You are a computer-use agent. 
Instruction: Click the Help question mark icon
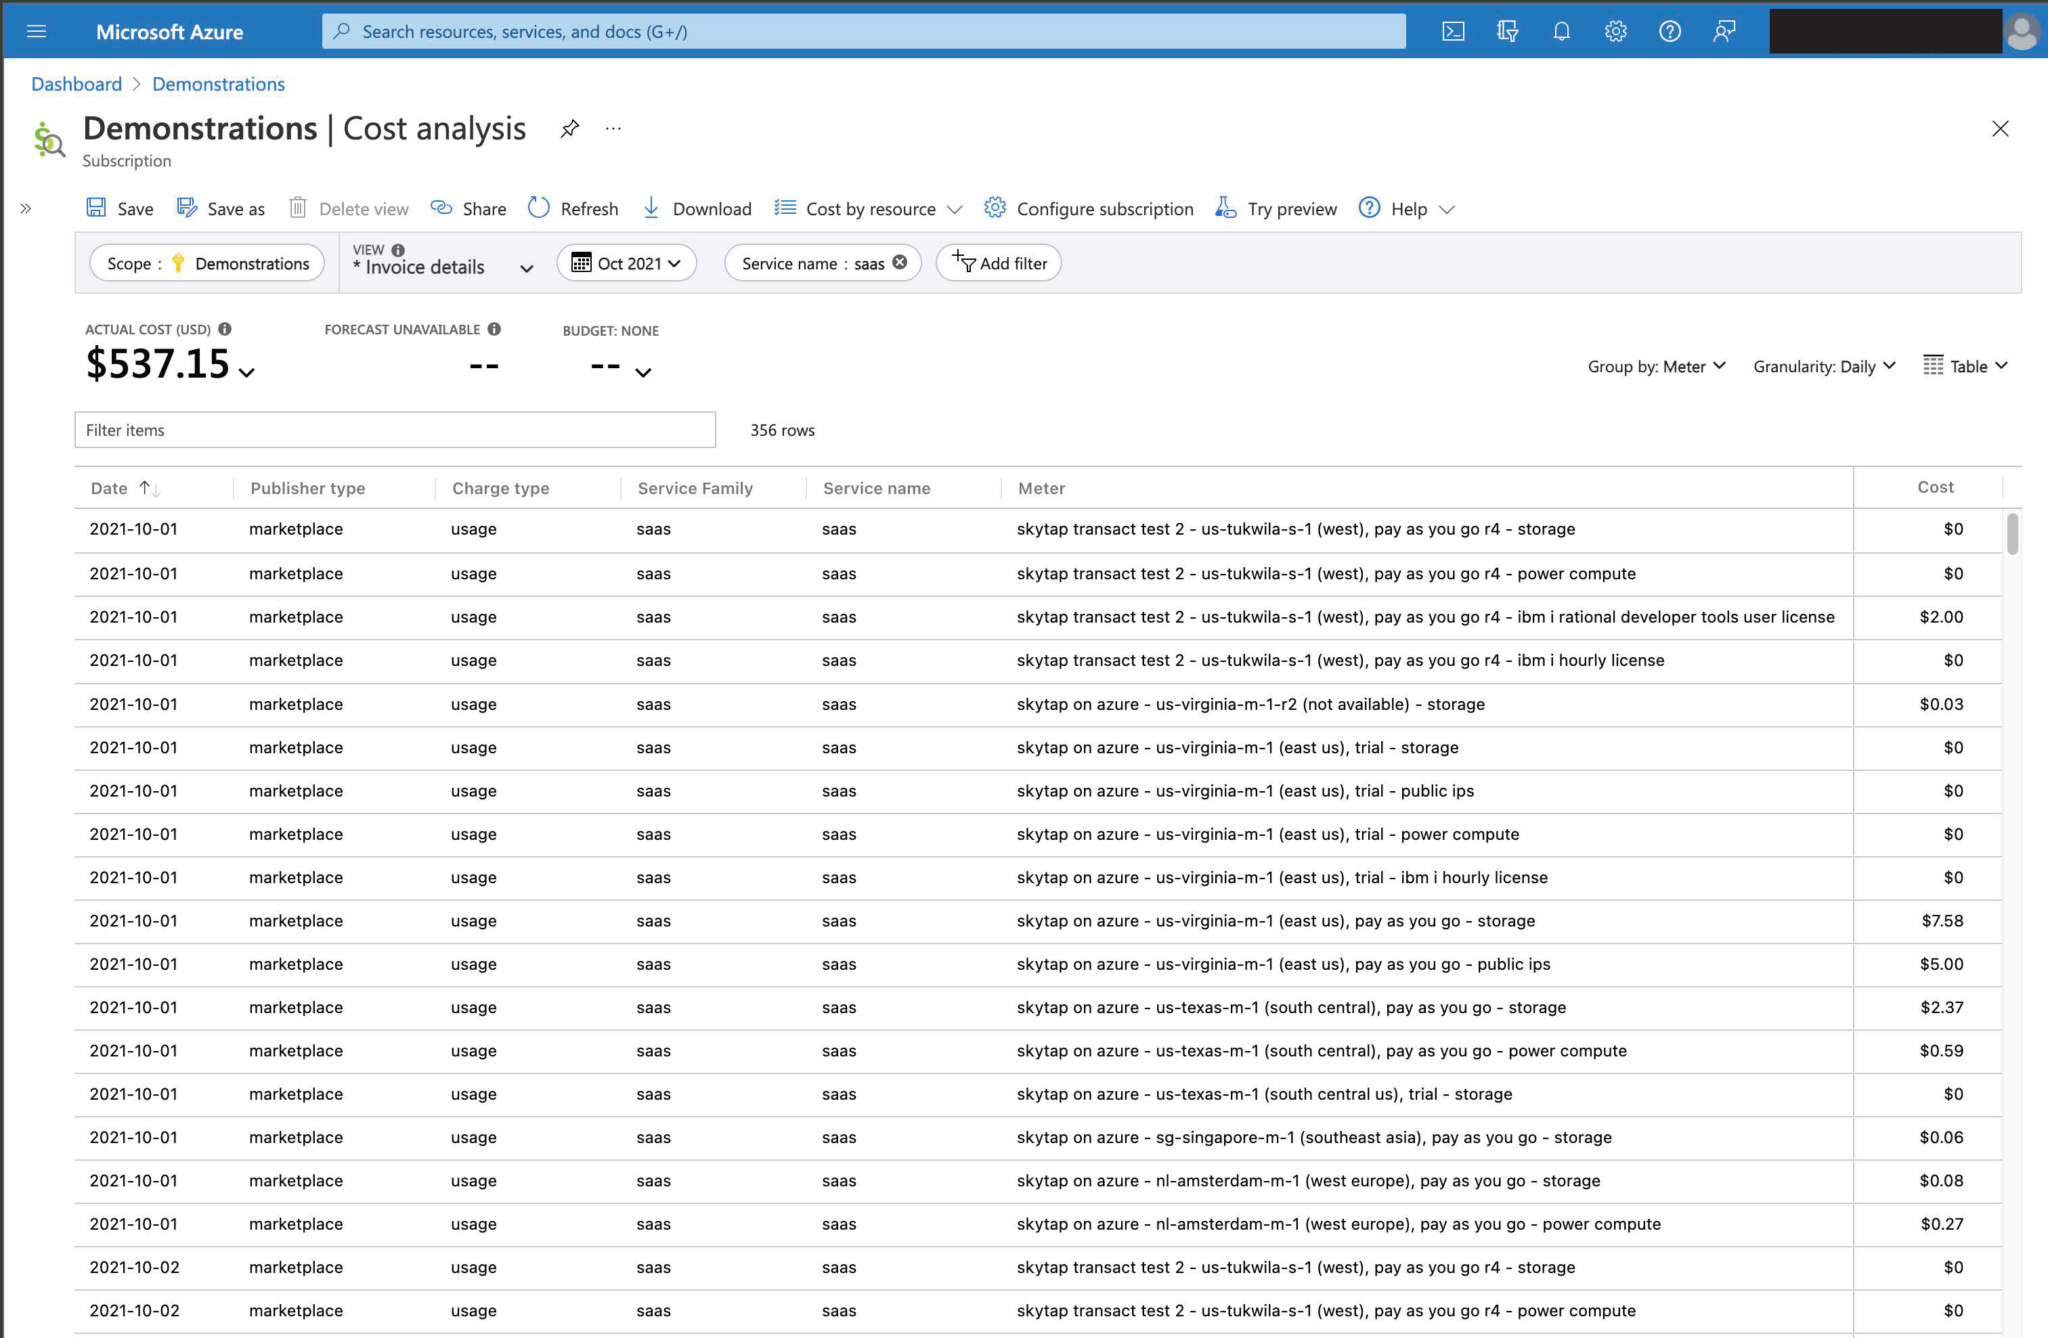(x=1669, y=31)
